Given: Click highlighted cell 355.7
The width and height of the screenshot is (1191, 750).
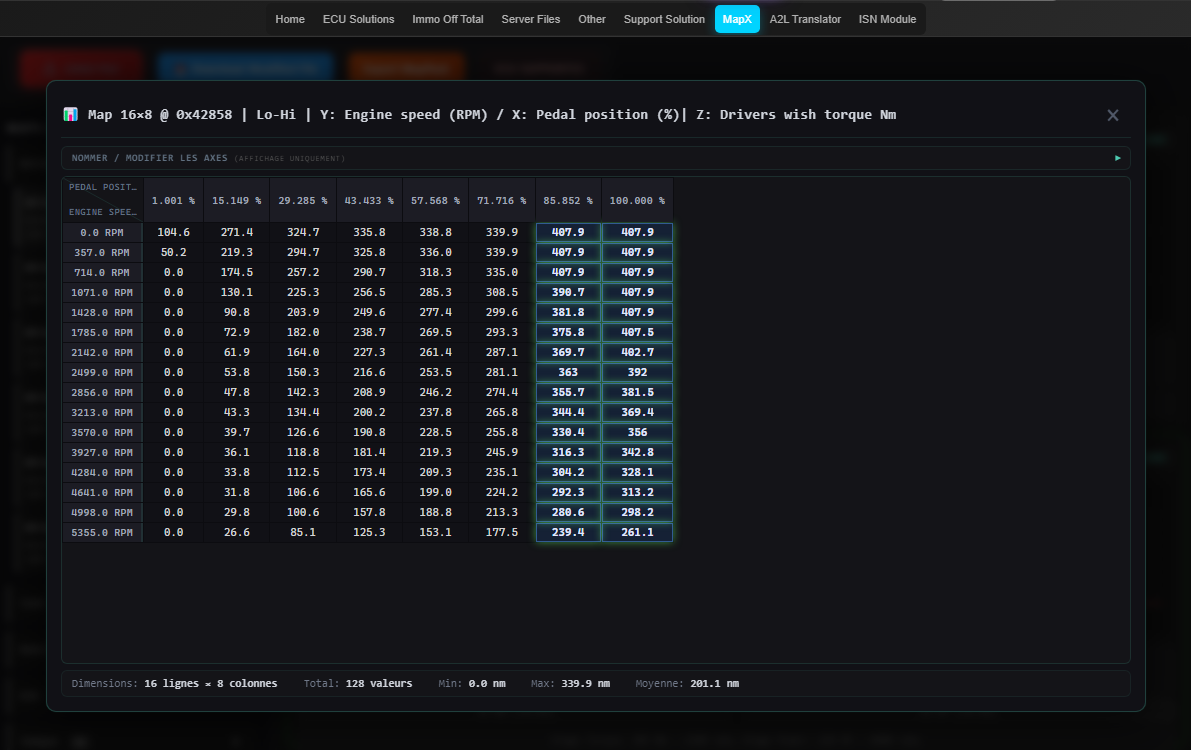Looking at the screenshot, I should (568, 392).
